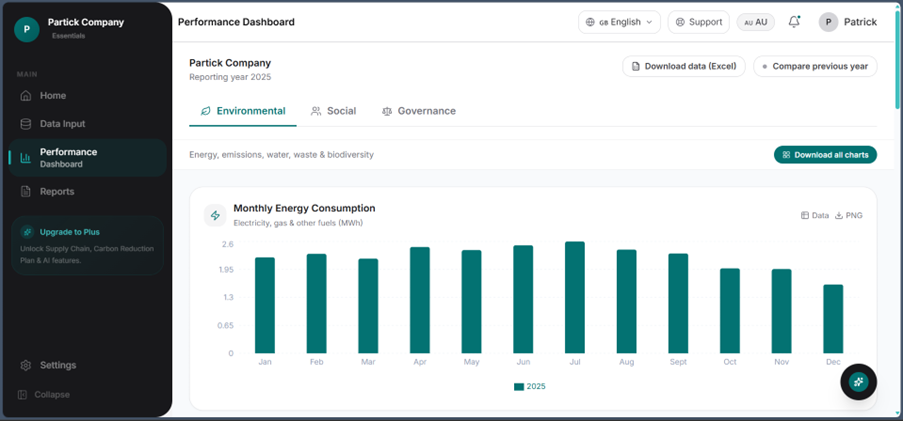The height and width of the screenshot is (421, 903).
Task: Click the Governance scales icon
Action: click(386, 111)
